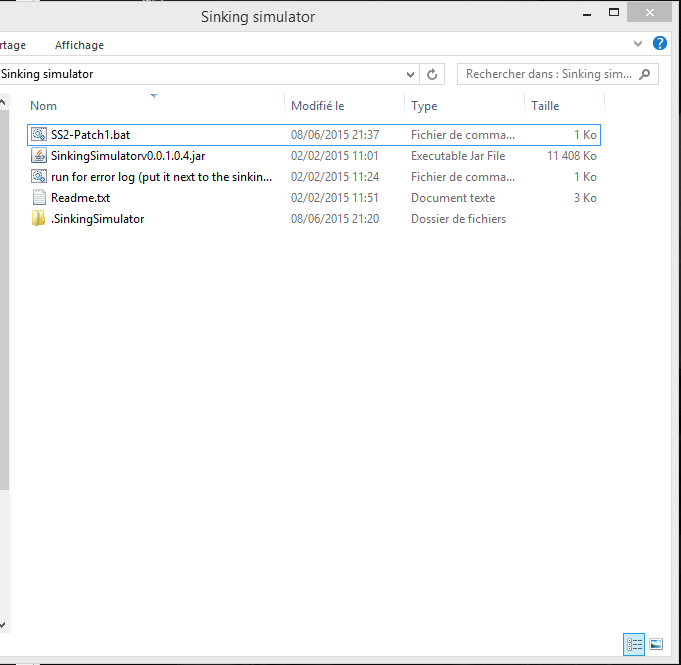
Task: Select SinkingSimulatorv0.0.1.0.4.jar file name
Action: pos(128,155)
